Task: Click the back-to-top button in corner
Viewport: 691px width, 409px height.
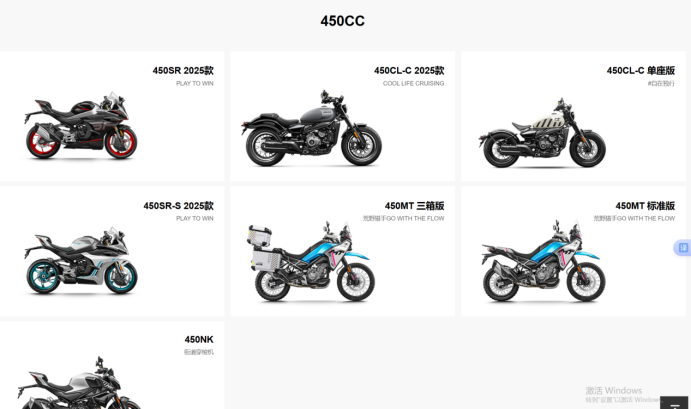Action: 674,402
